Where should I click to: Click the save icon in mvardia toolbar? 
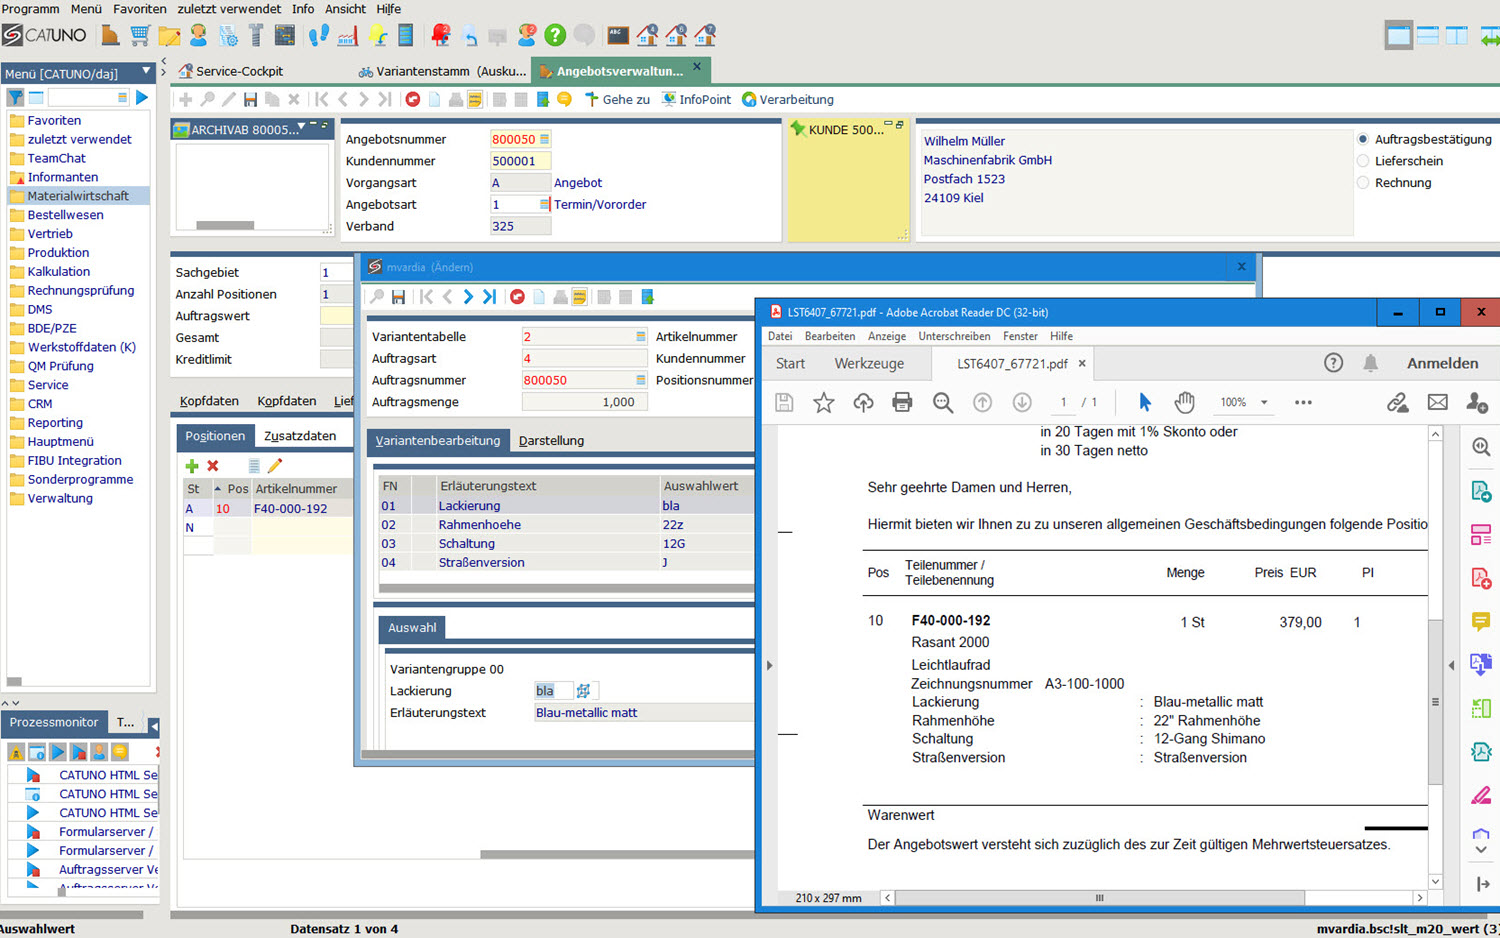(398, 297)
